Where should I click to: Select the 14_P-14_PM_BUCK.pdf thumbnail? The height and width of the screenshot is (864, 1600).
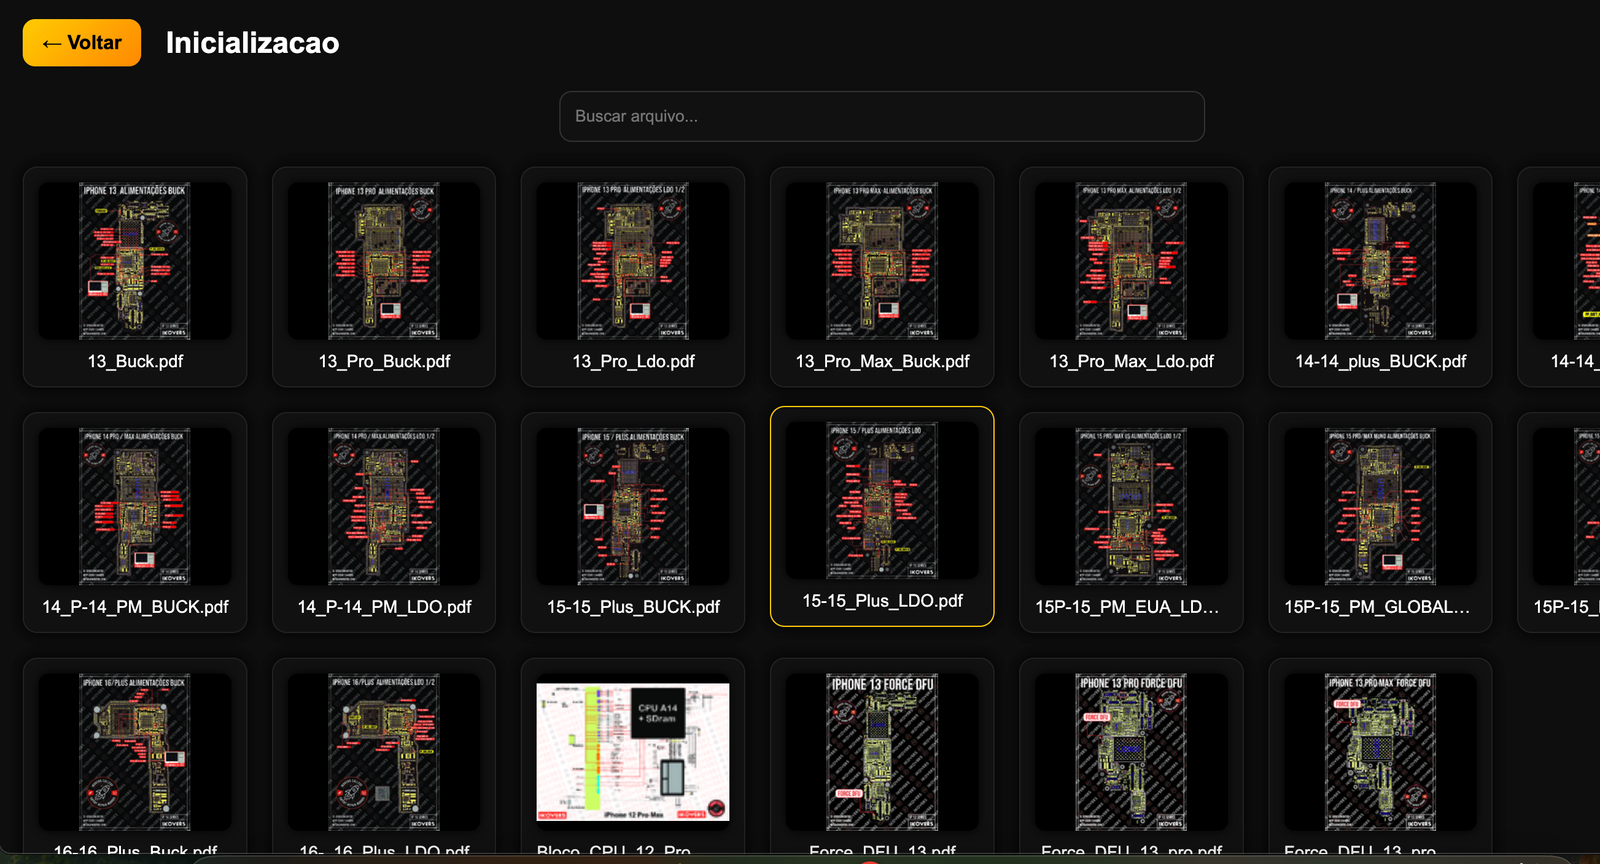point(135,507)
